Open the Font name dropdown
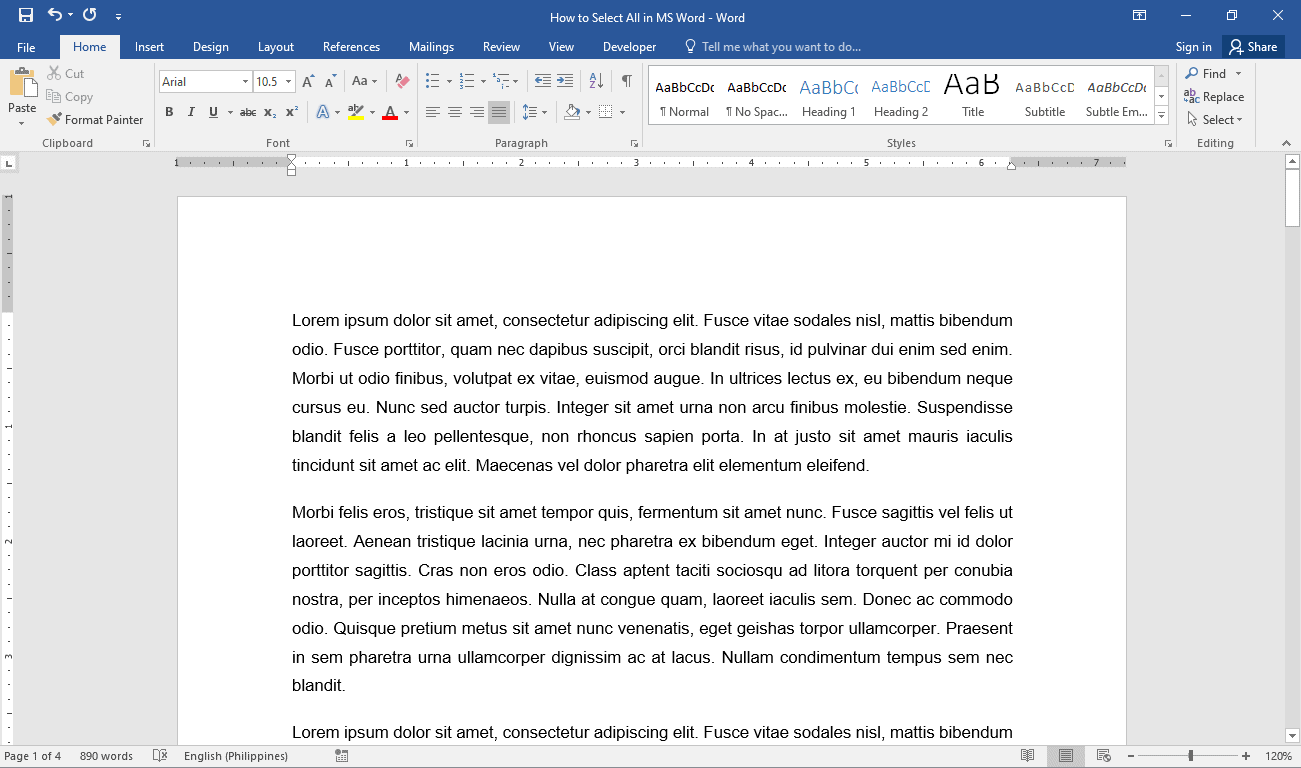The height and width of the screenshot is (768, 1301). 245,80
